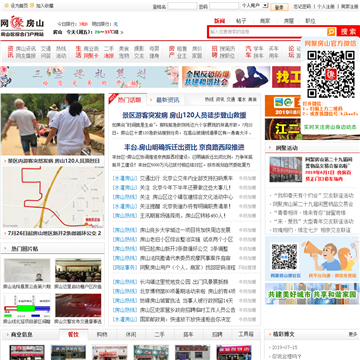The width and height of the screenshot is (360, 360).
Task: Click the arrow beside weather forecast
Action: point(122,32)
